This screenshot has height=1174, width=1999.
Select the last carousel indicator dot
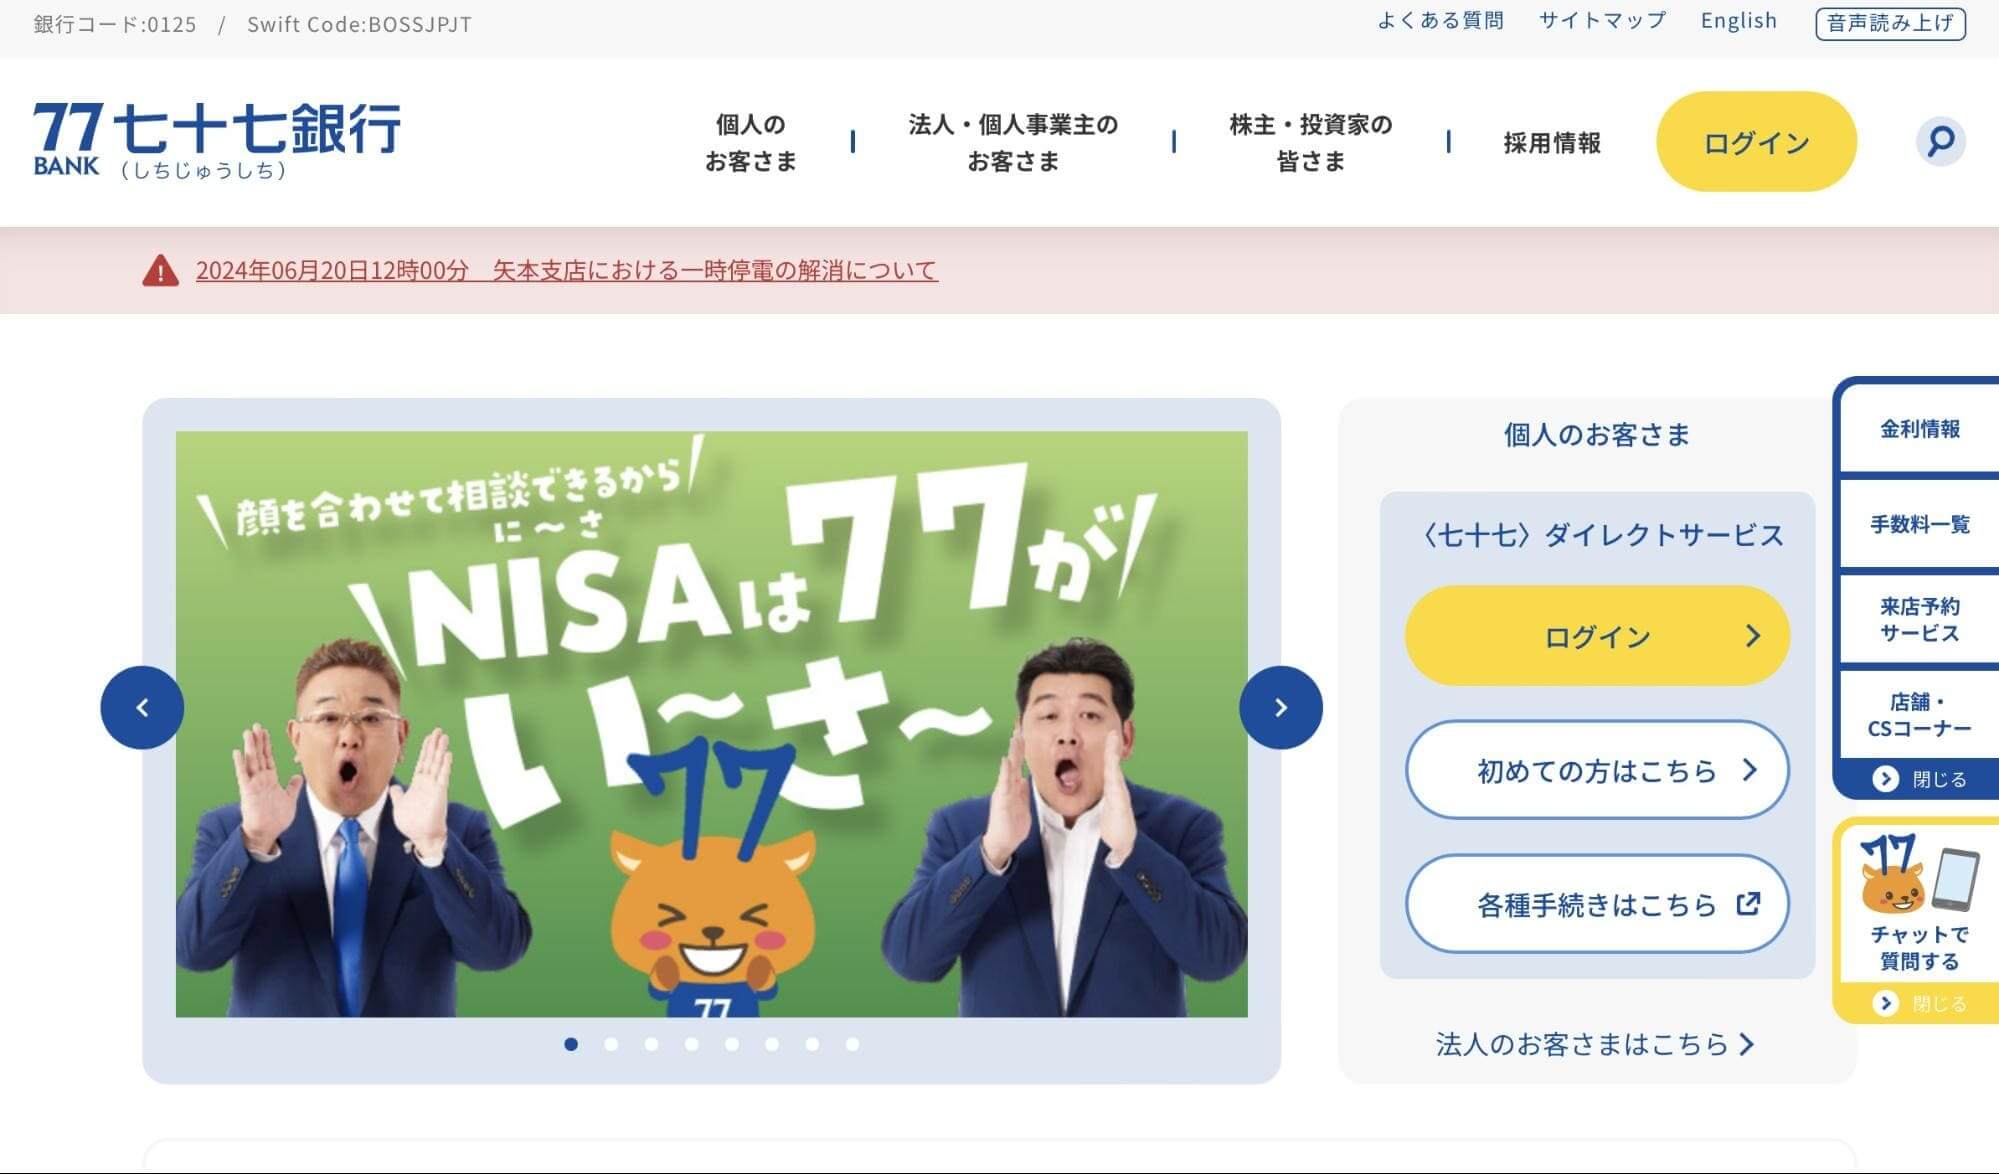click(852, 1044)
